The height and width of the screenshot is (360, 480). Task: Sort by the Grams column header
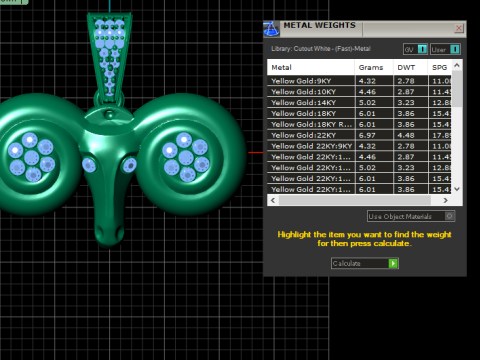tap(374, 67)
